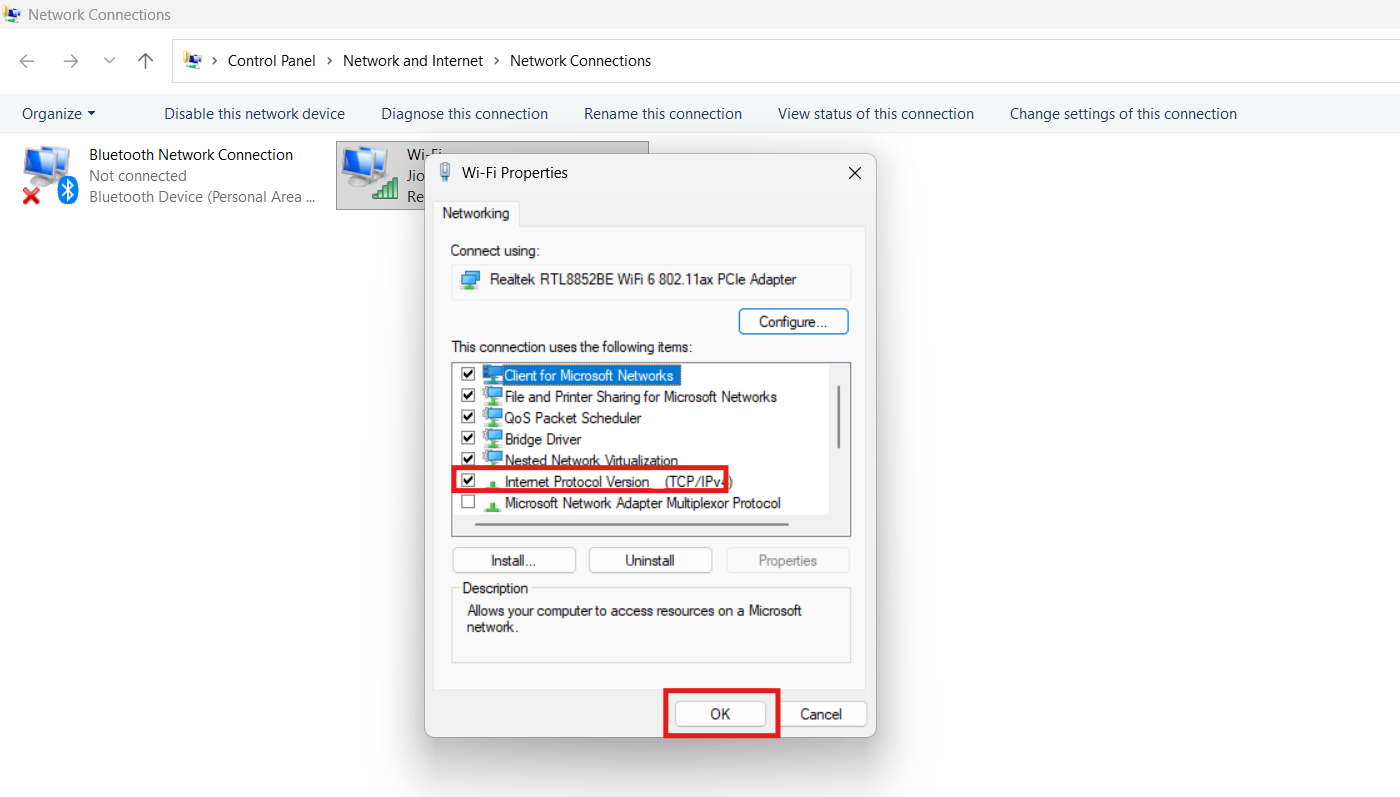The width and height of the screenshot is (1400, 797).
Task: Select Client for Microsoft Networks item text
Action: 589,376
